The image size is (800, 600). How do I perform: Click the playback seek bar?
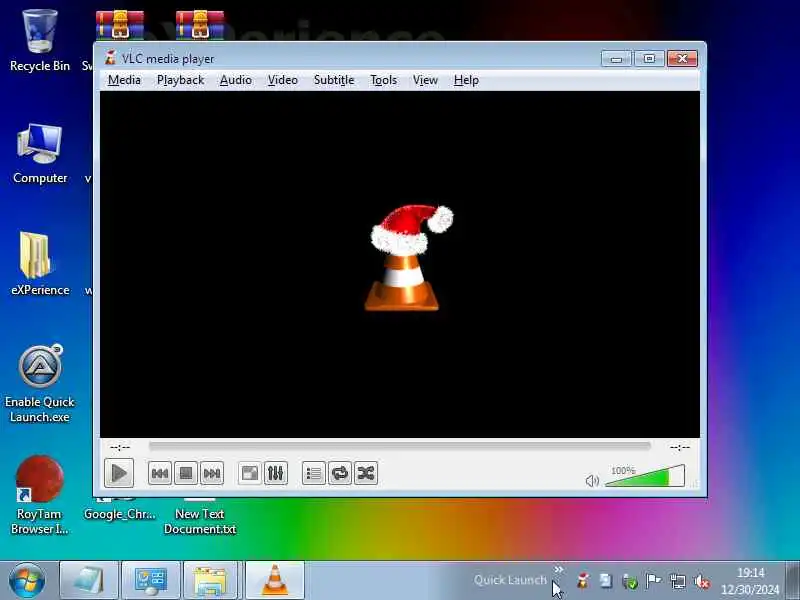[x=399, y=447]
